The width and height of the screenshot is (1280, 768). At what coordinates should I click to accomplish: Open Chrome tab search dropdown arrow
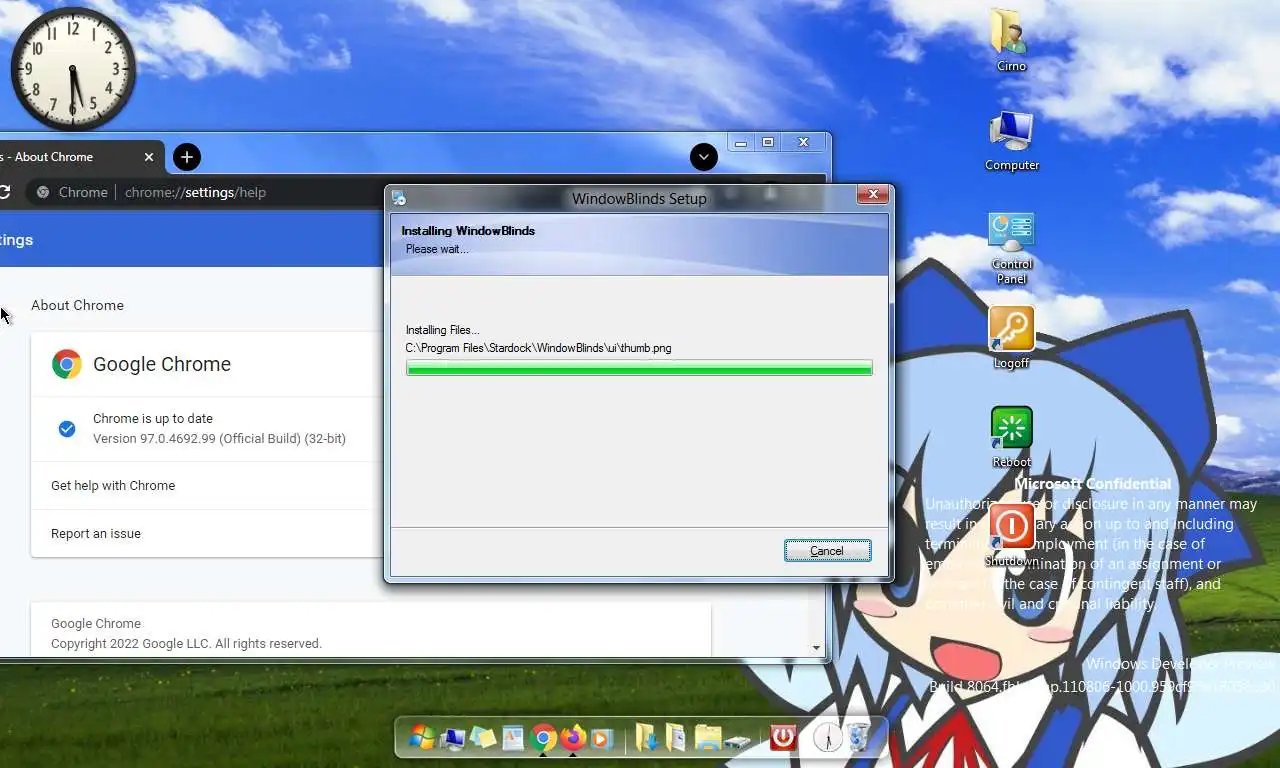pyautogui.click(x=704, y=156)
